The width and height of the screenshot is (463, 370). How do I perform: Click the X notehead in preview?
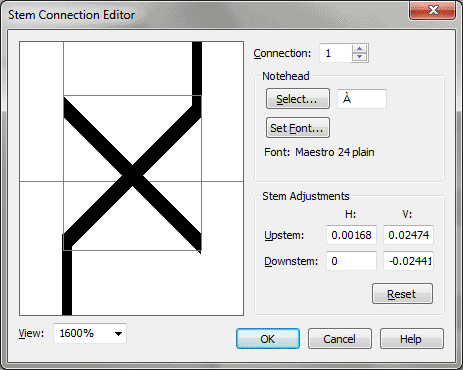132,173
